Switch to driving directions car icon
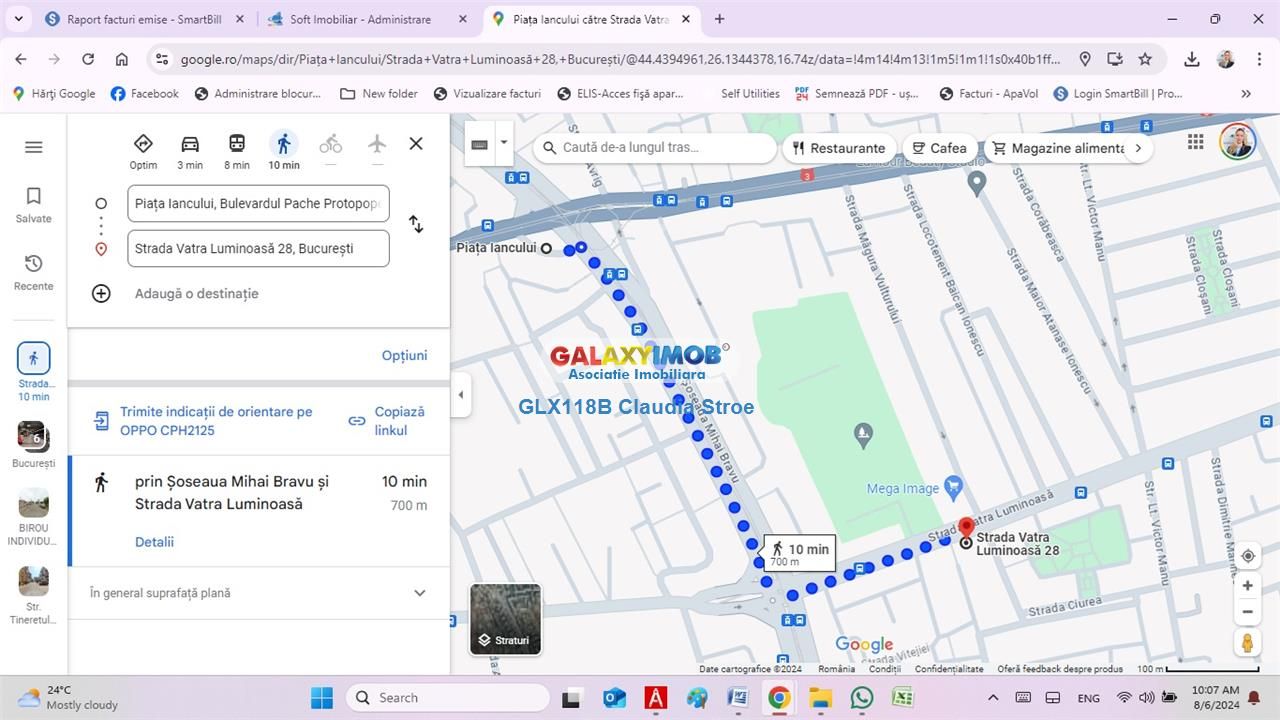This screenshot has width=1280, height=720. [190, 145]
